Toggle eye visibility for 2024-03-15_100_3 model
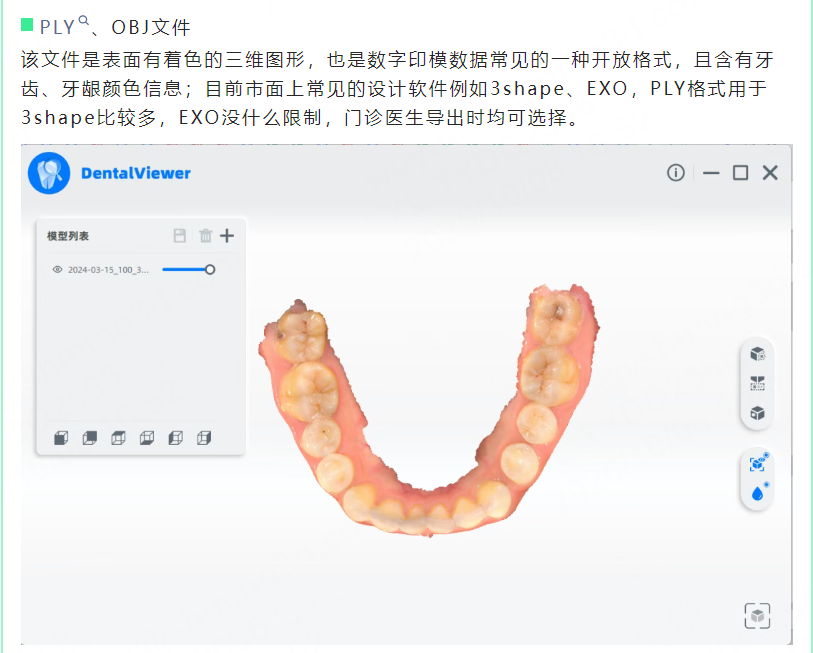The height and width of the screenshot is (653, 813). click(x=58, y=270)
